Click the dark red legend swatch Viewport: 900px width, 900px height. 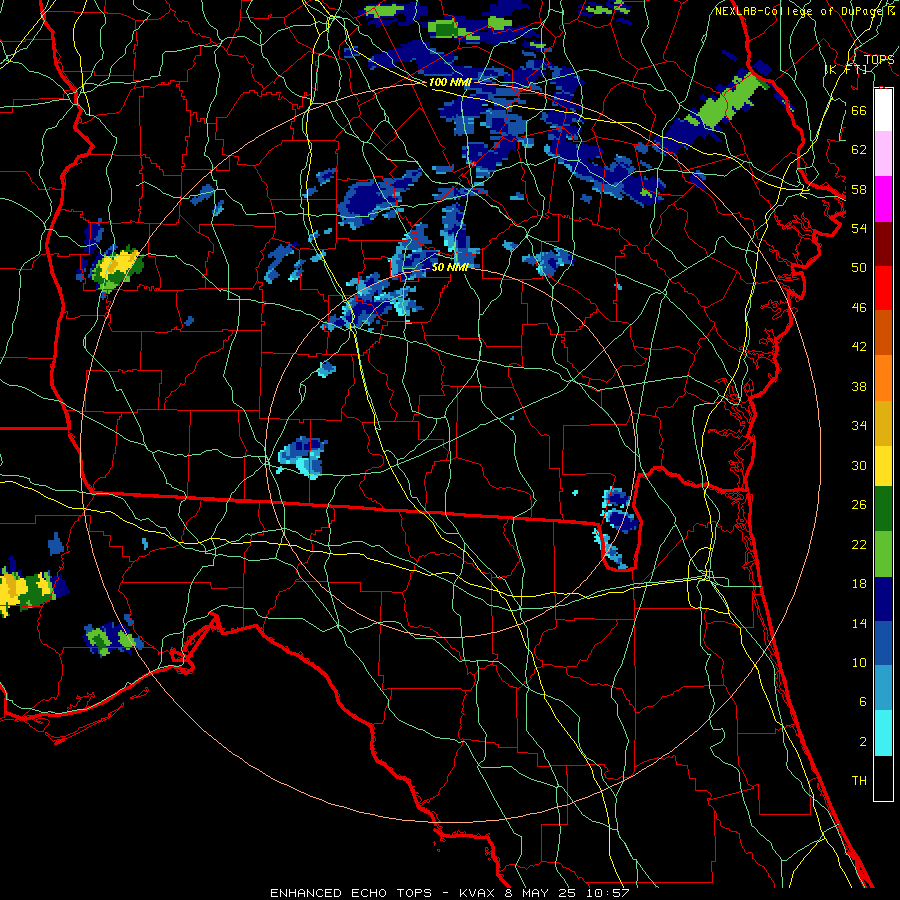click(x=883, y=244)
